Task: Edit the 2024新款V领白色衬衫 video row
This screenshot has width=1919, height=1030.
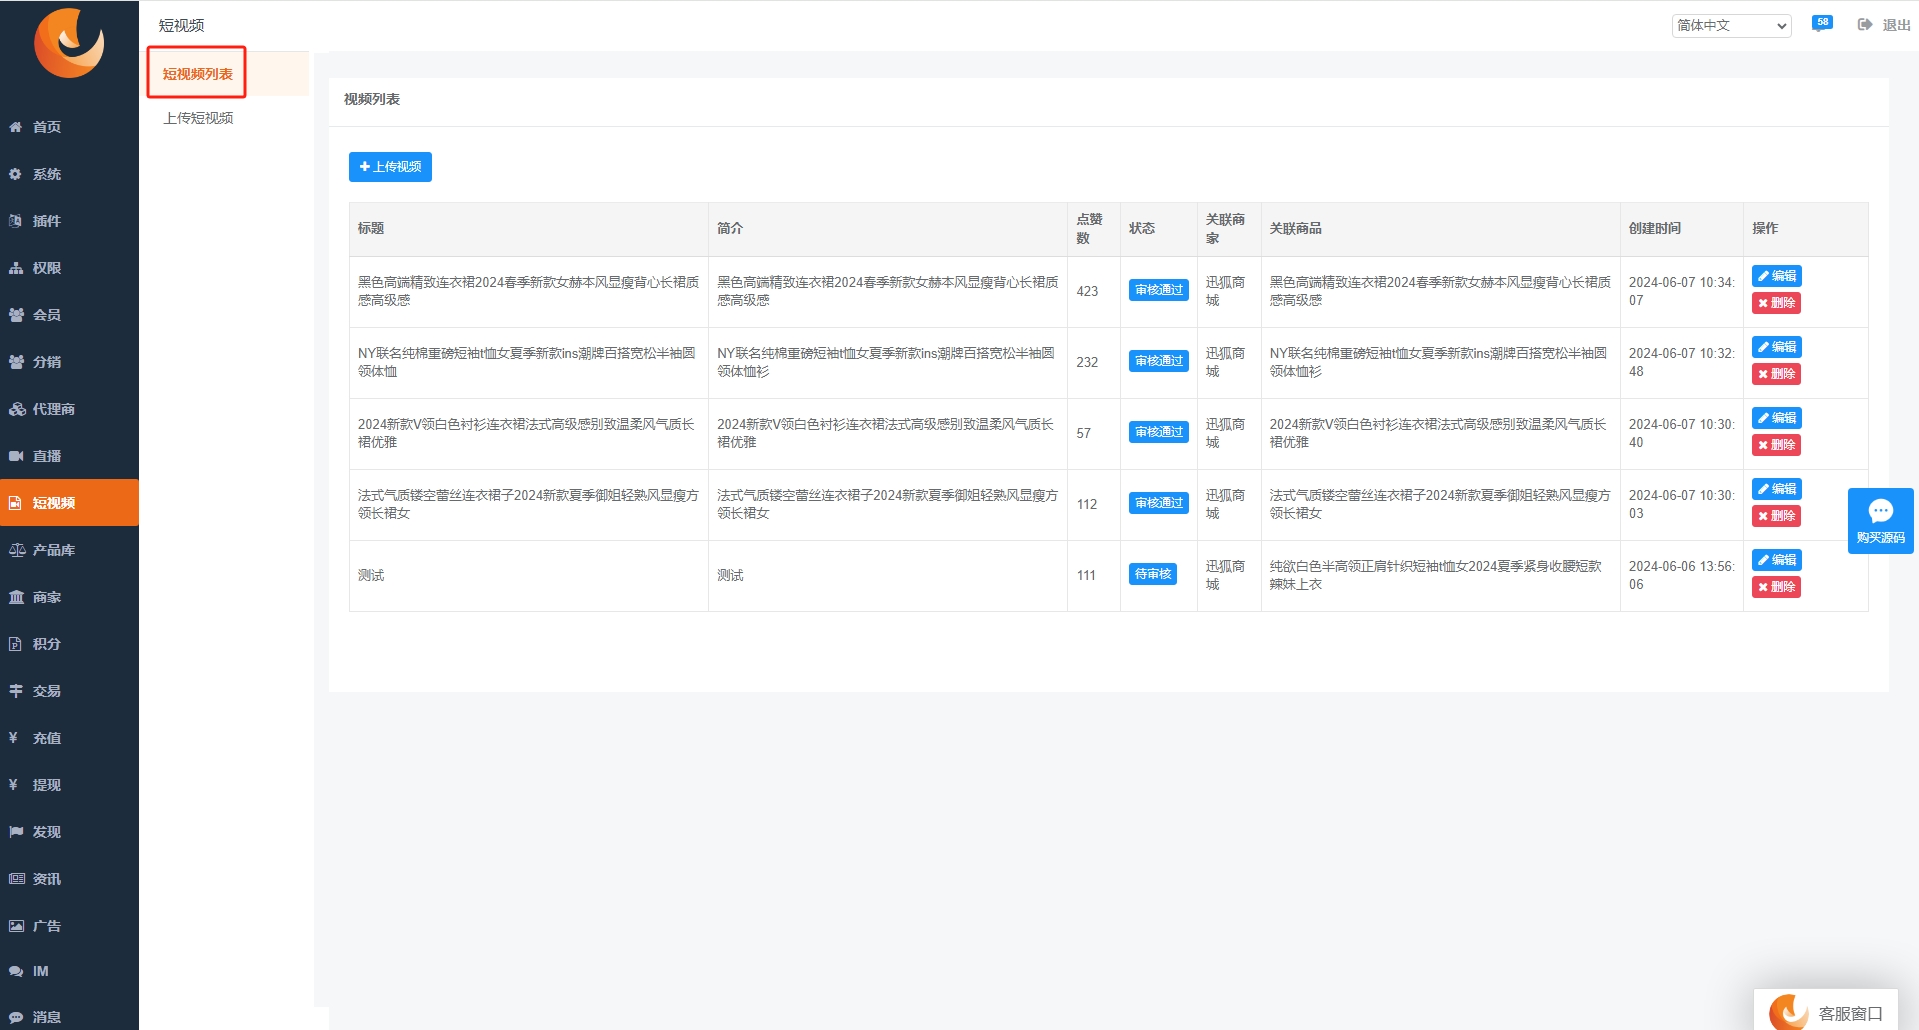Action: coord(1777,418)
